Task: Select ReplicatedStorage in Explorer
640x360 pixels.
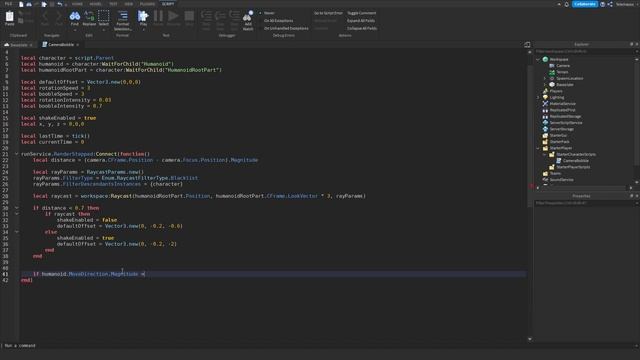Action: coord(565,116)
